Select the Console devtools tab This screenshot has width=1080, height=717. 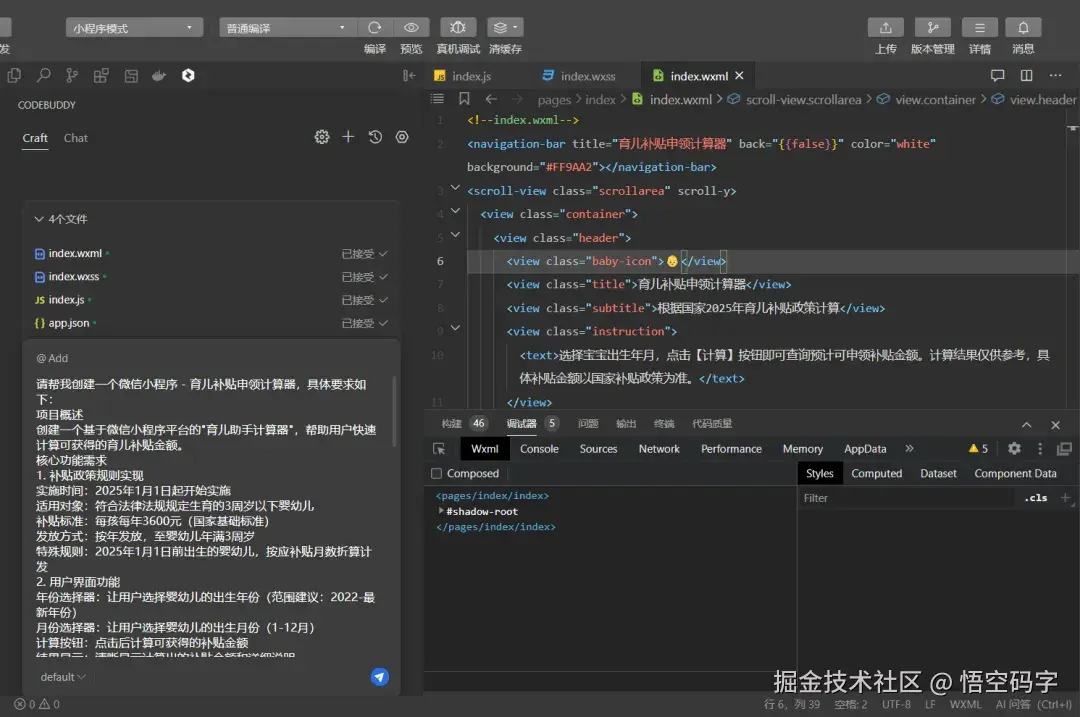click(539, 449)
